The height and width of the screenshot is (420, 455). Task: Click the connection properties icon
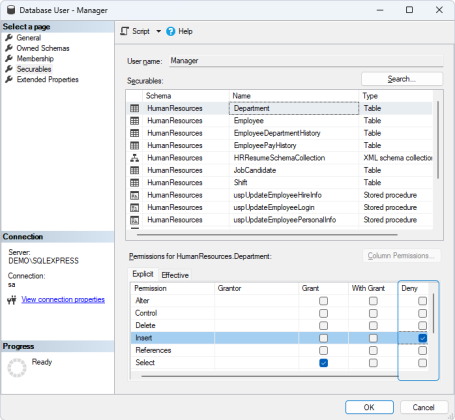point(12,300)
